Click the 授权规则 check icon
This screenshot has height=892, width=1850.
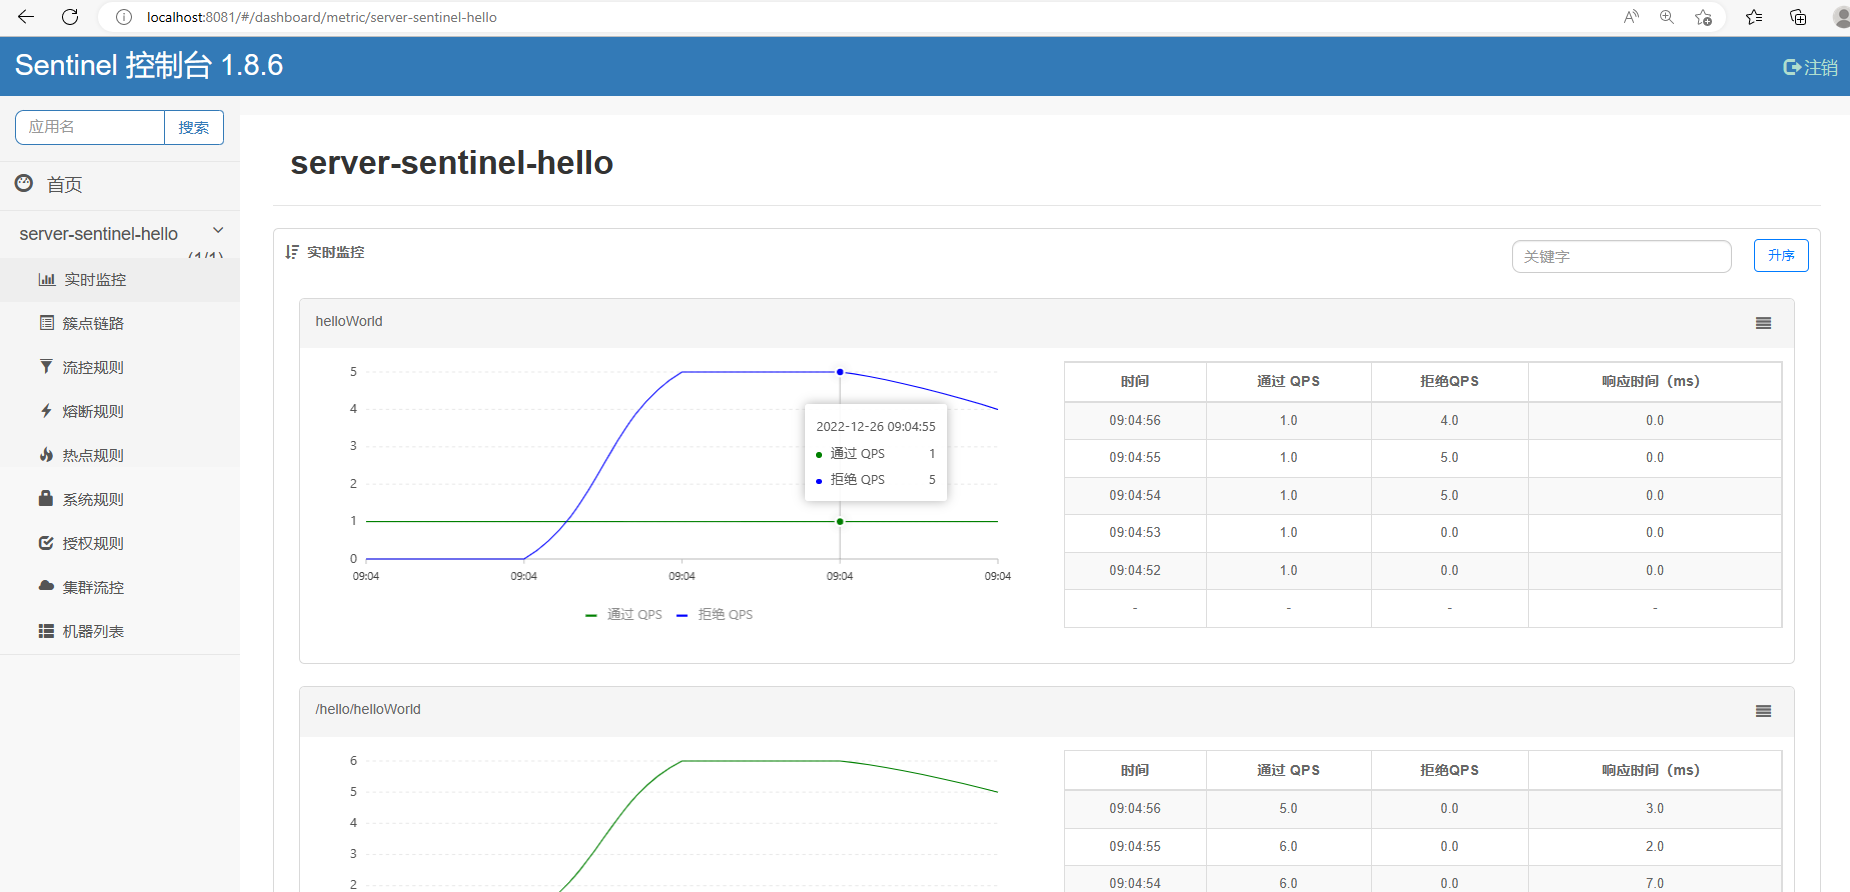point(46,543)
